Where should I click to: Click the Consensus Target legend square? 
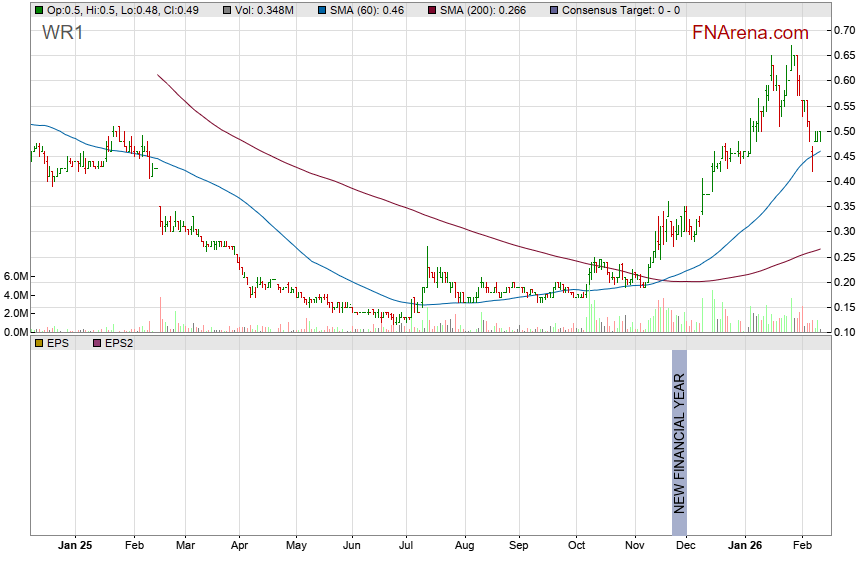(x=555, y=10)
